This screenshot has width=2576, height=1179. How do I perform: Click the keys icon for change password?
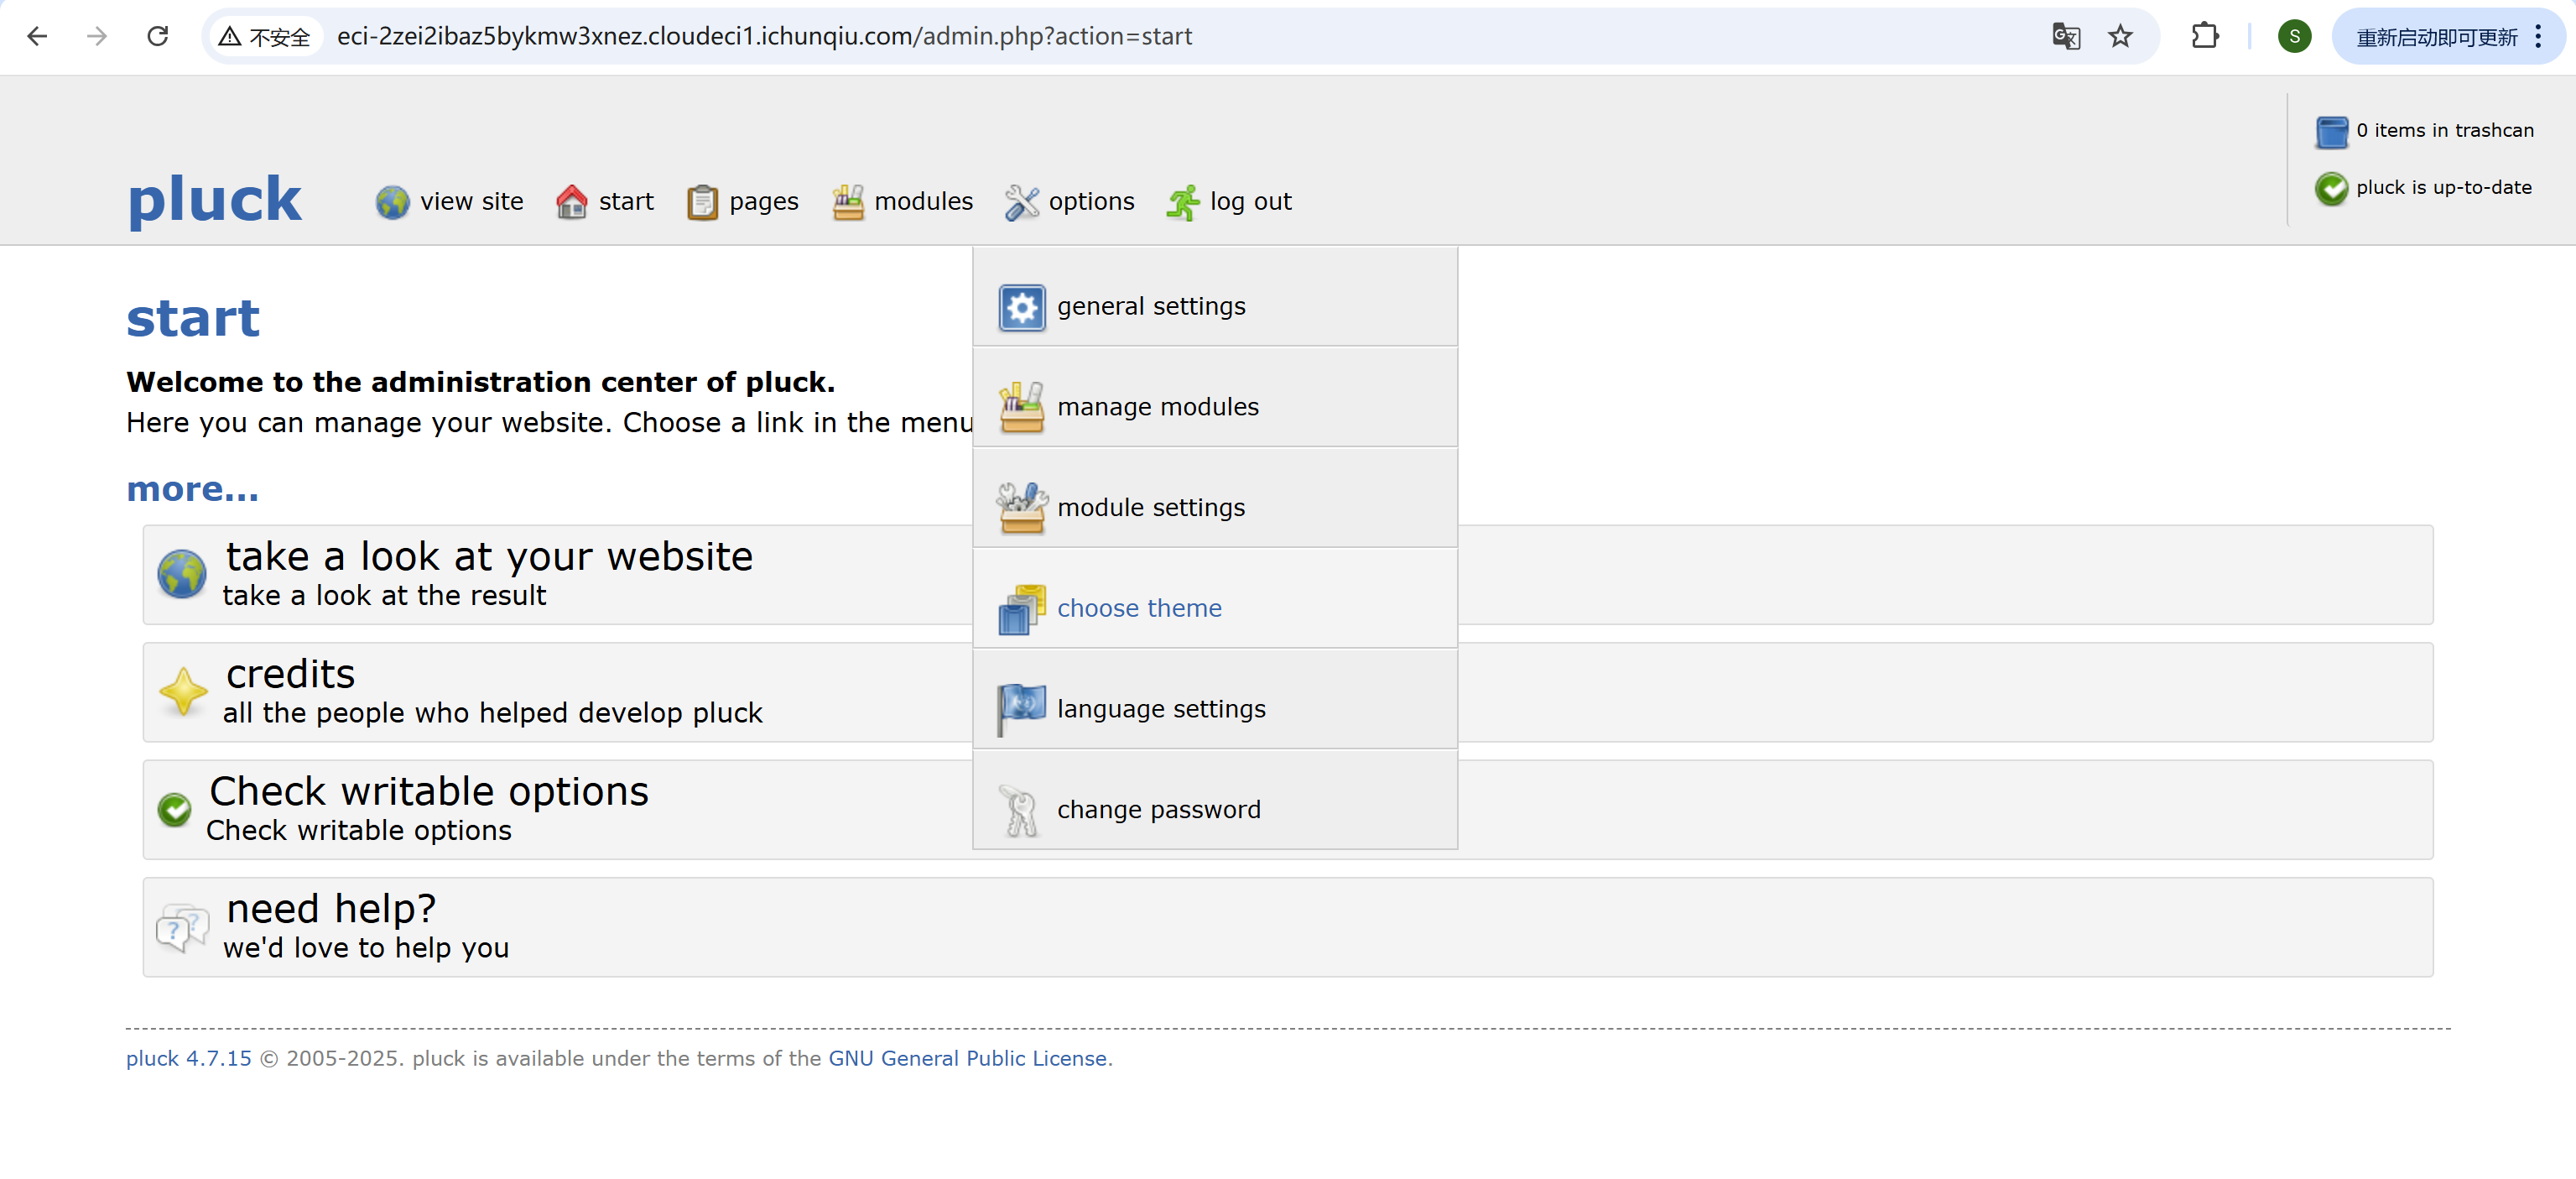tap(1021, 810)
